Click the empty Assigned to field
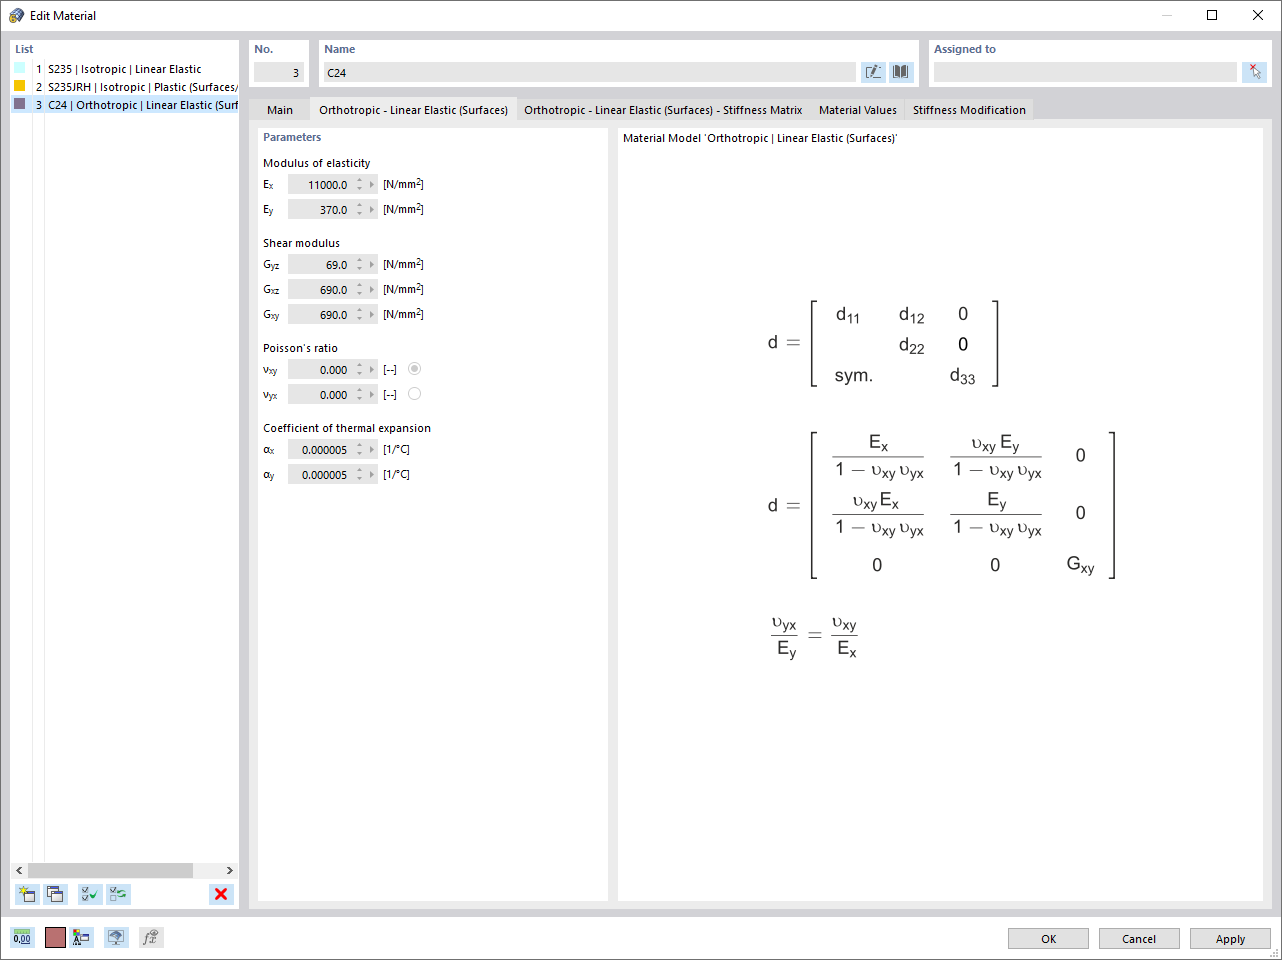Screen dimensions: 1282x960 coord(1085,72)
